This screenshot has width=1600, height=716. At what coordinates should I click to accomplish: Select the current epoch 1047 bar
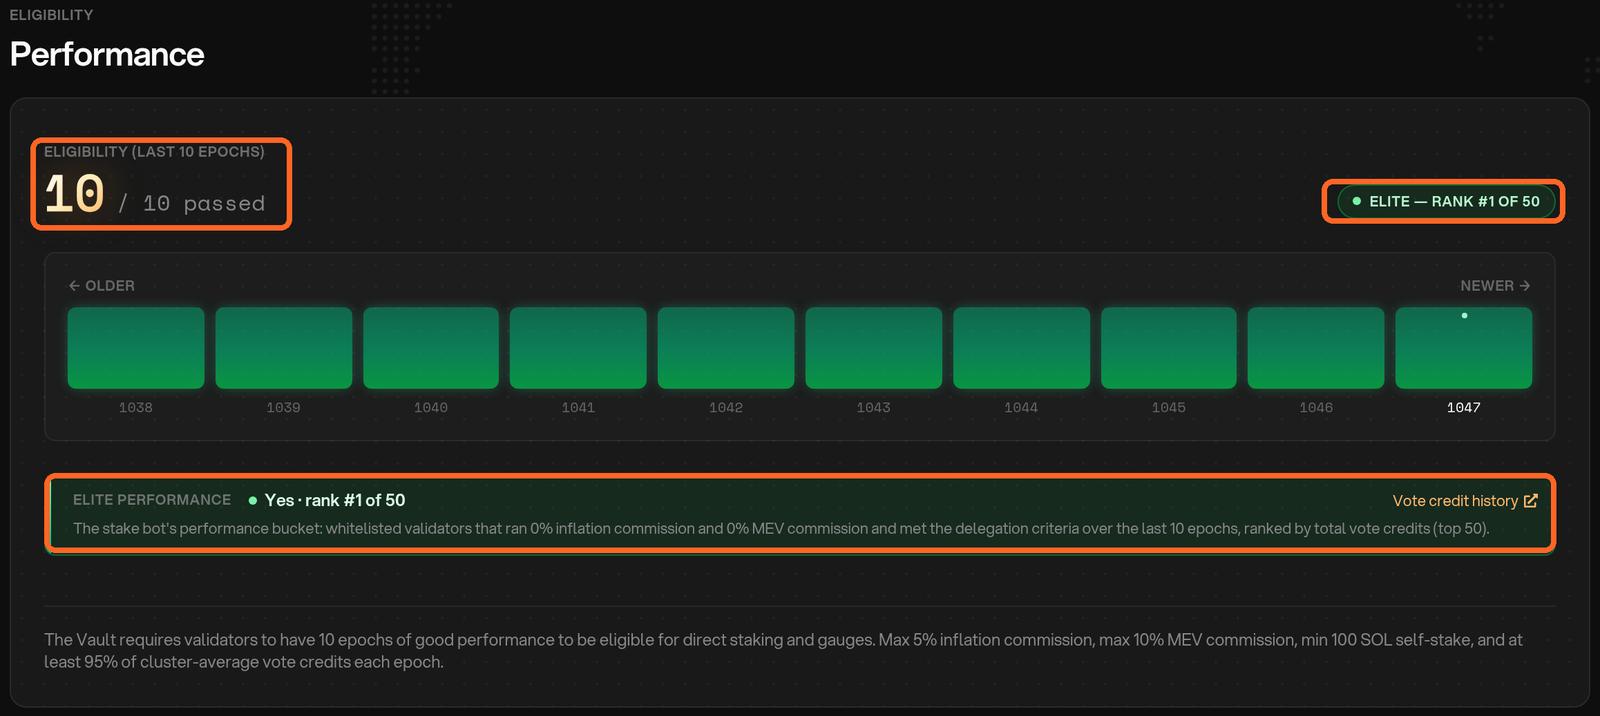[1464, 348]
